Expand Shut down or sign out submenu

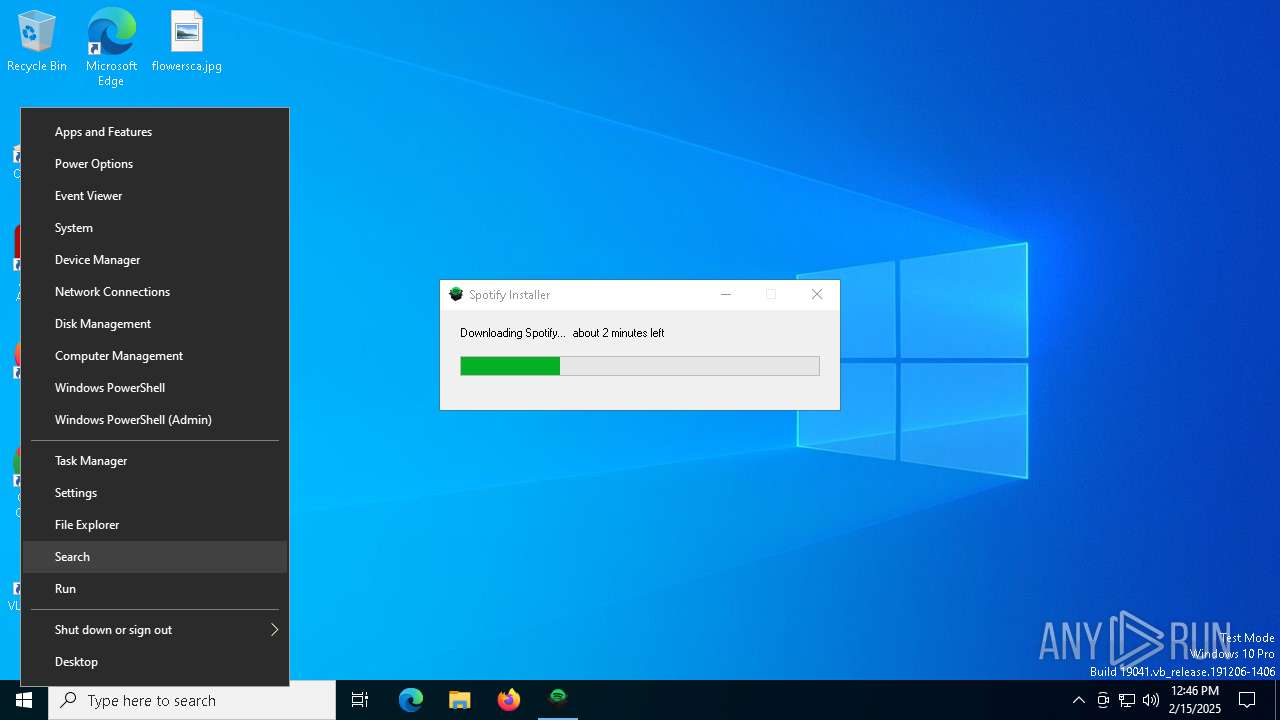[x=155, y=630]
